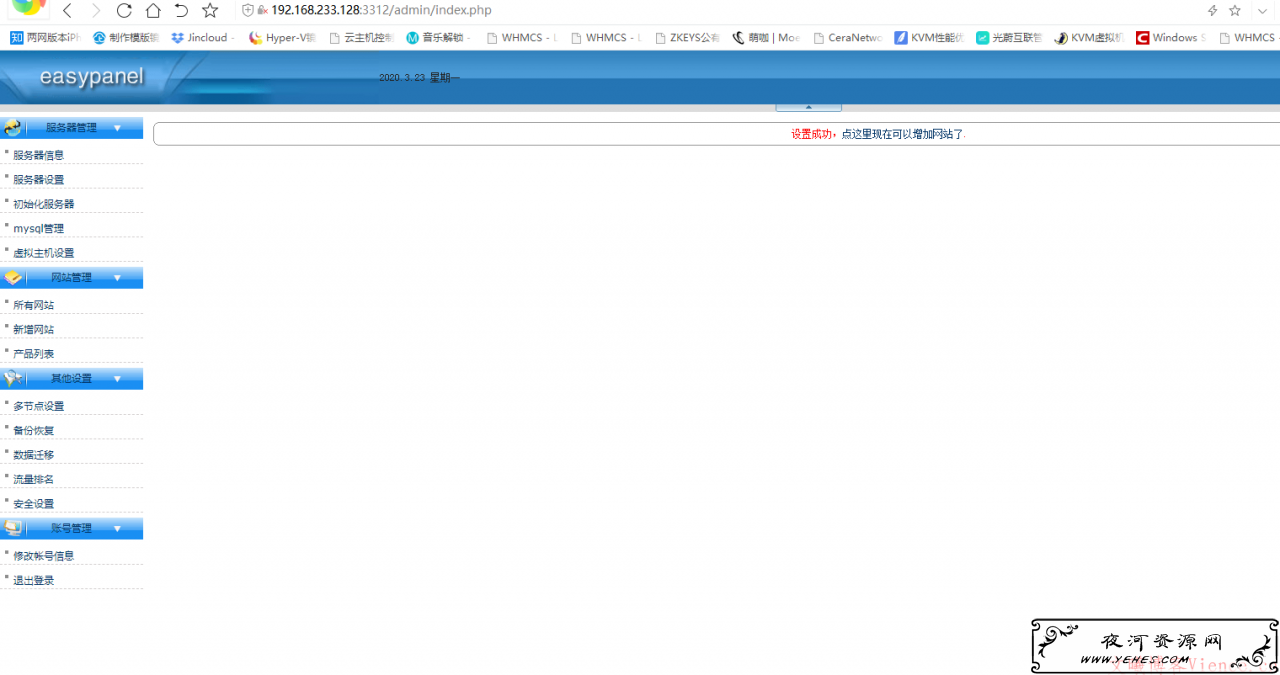Click the 其他设置 section tools icon
The image size is (1280, 675).
(x=12, y=378)
